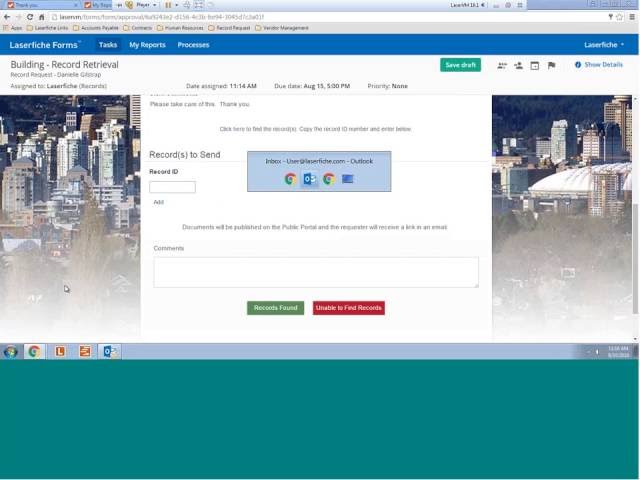Open Contracts bookmark folder

coord(138,28)
